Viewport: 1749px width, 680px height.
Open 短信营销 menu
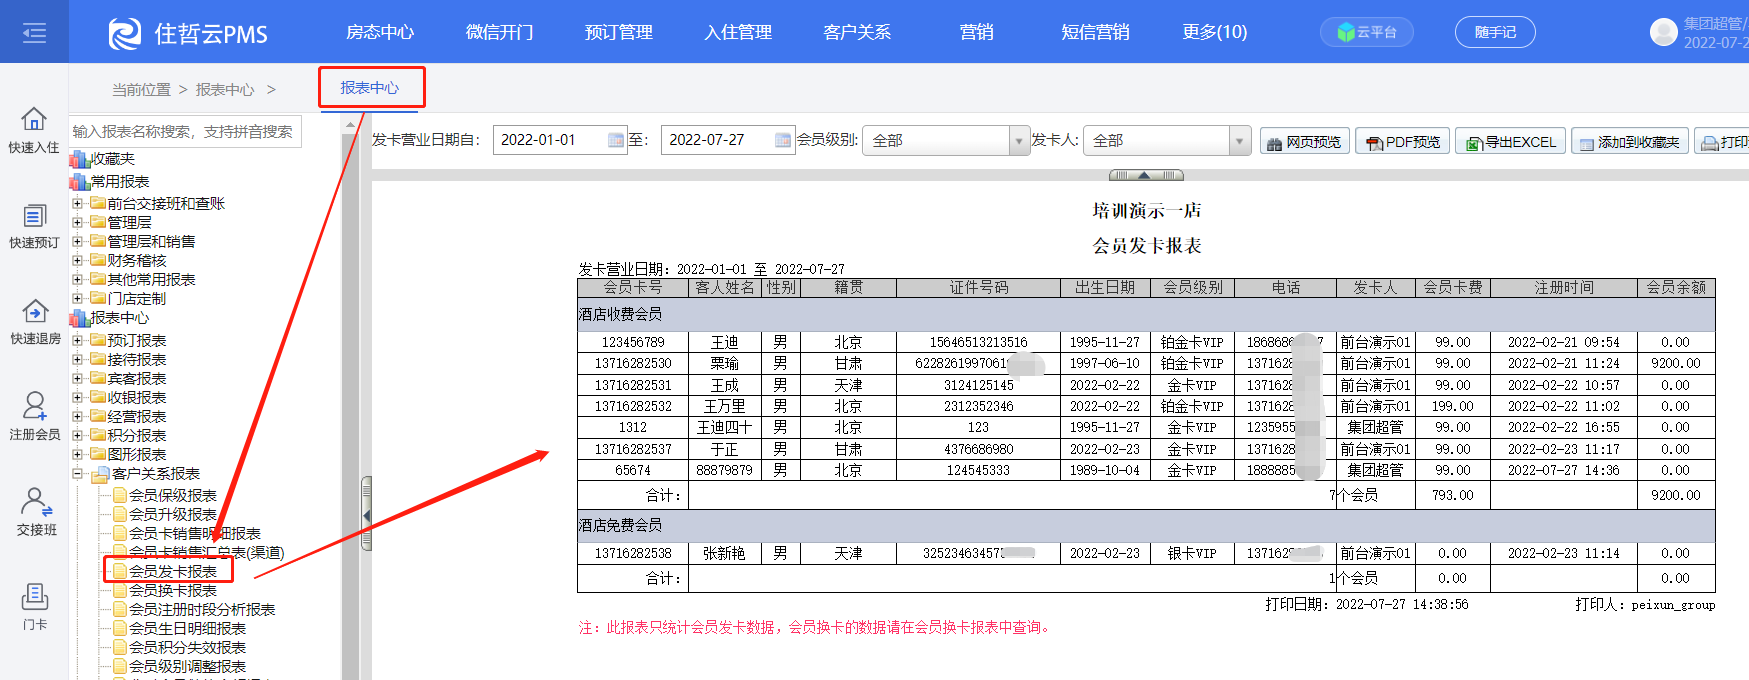(1095, 32)
